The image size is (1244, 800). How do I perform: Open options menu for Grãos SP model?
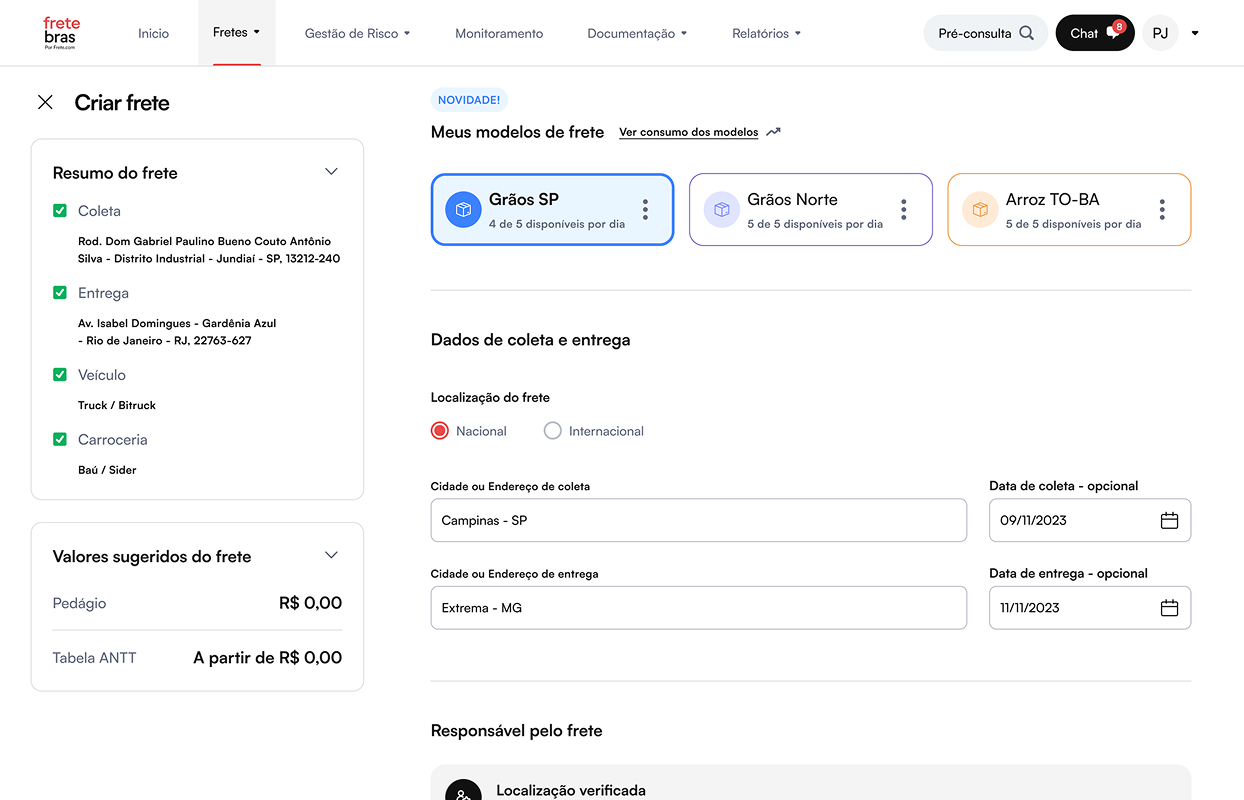[x=645, y=209]
